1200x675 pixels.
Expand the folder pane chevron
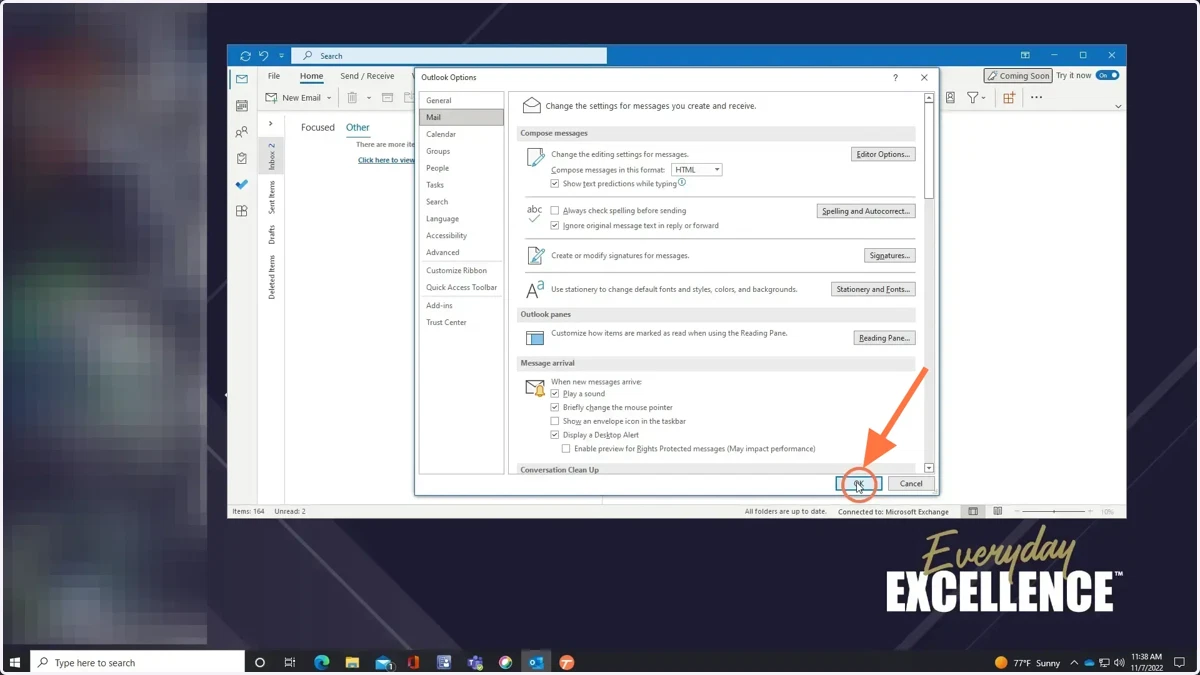pyautogui.click(x=271, y=124)
